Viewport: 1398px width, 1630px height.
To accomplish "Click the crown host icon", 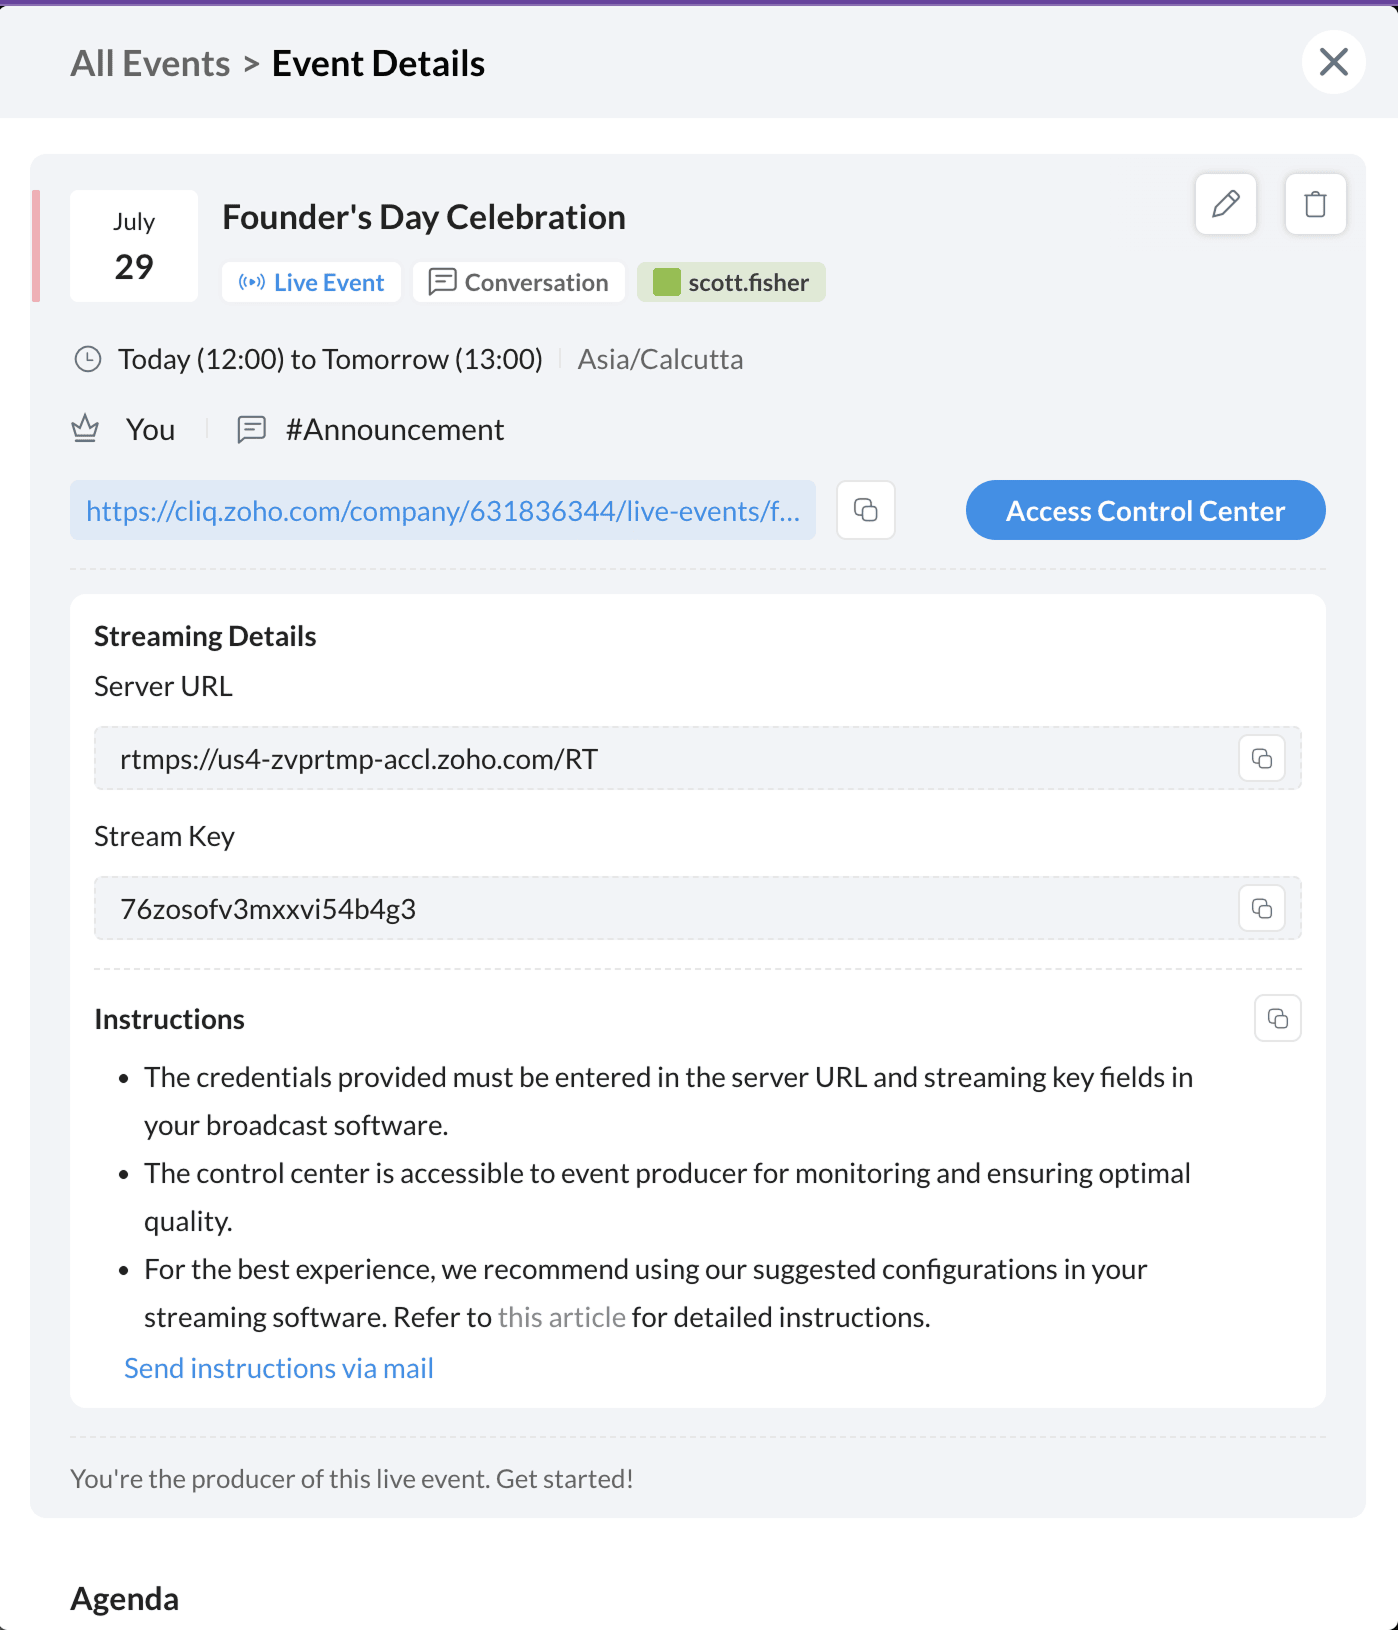I will 85,429.
